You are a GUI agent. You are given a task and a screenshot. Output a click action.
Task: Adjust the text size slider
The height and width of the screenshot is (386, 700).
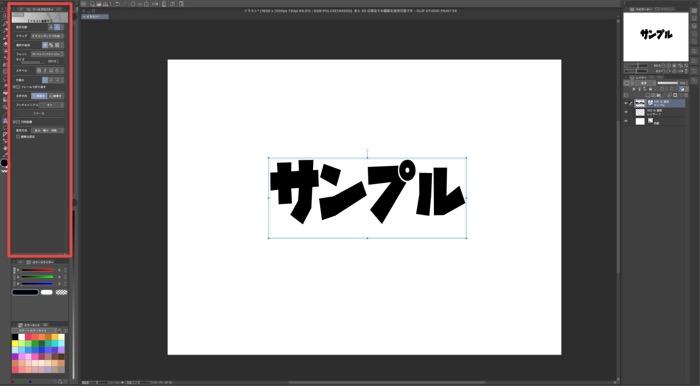(33, 61)
